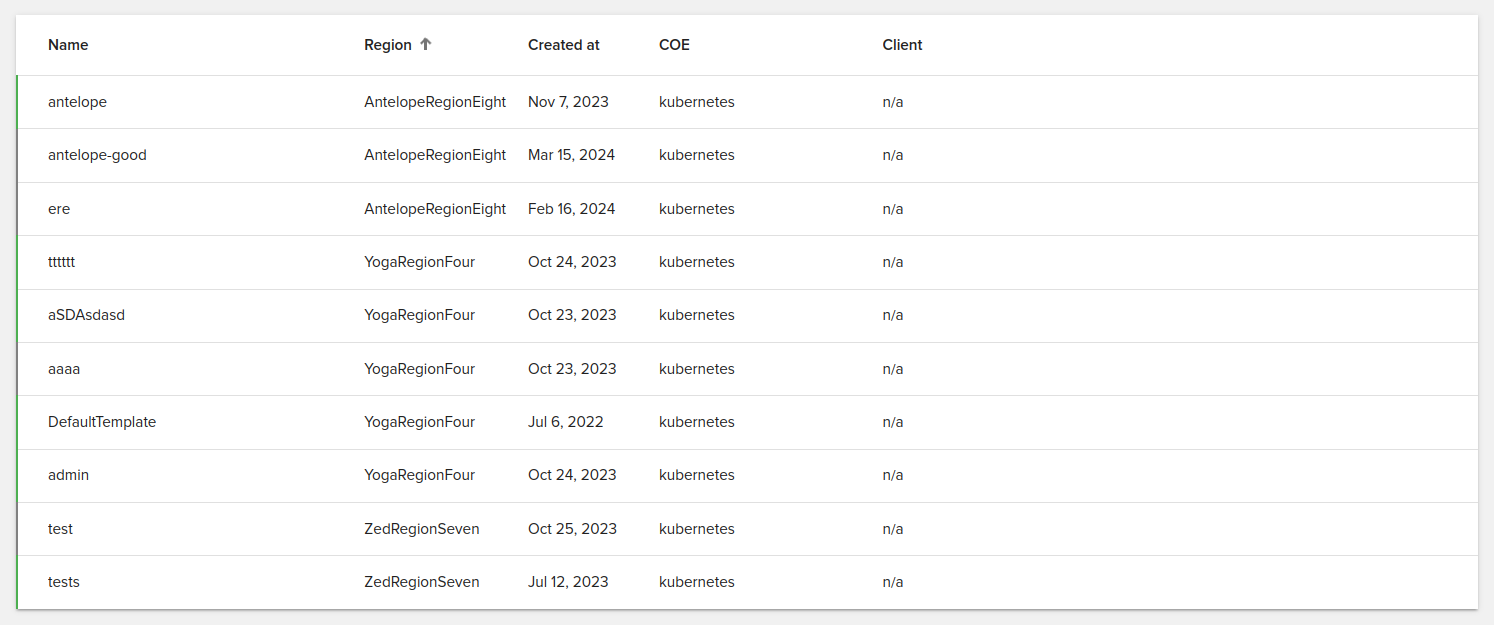
Task: Click the sort arrow beside Region header
Action: click(425, 44)
